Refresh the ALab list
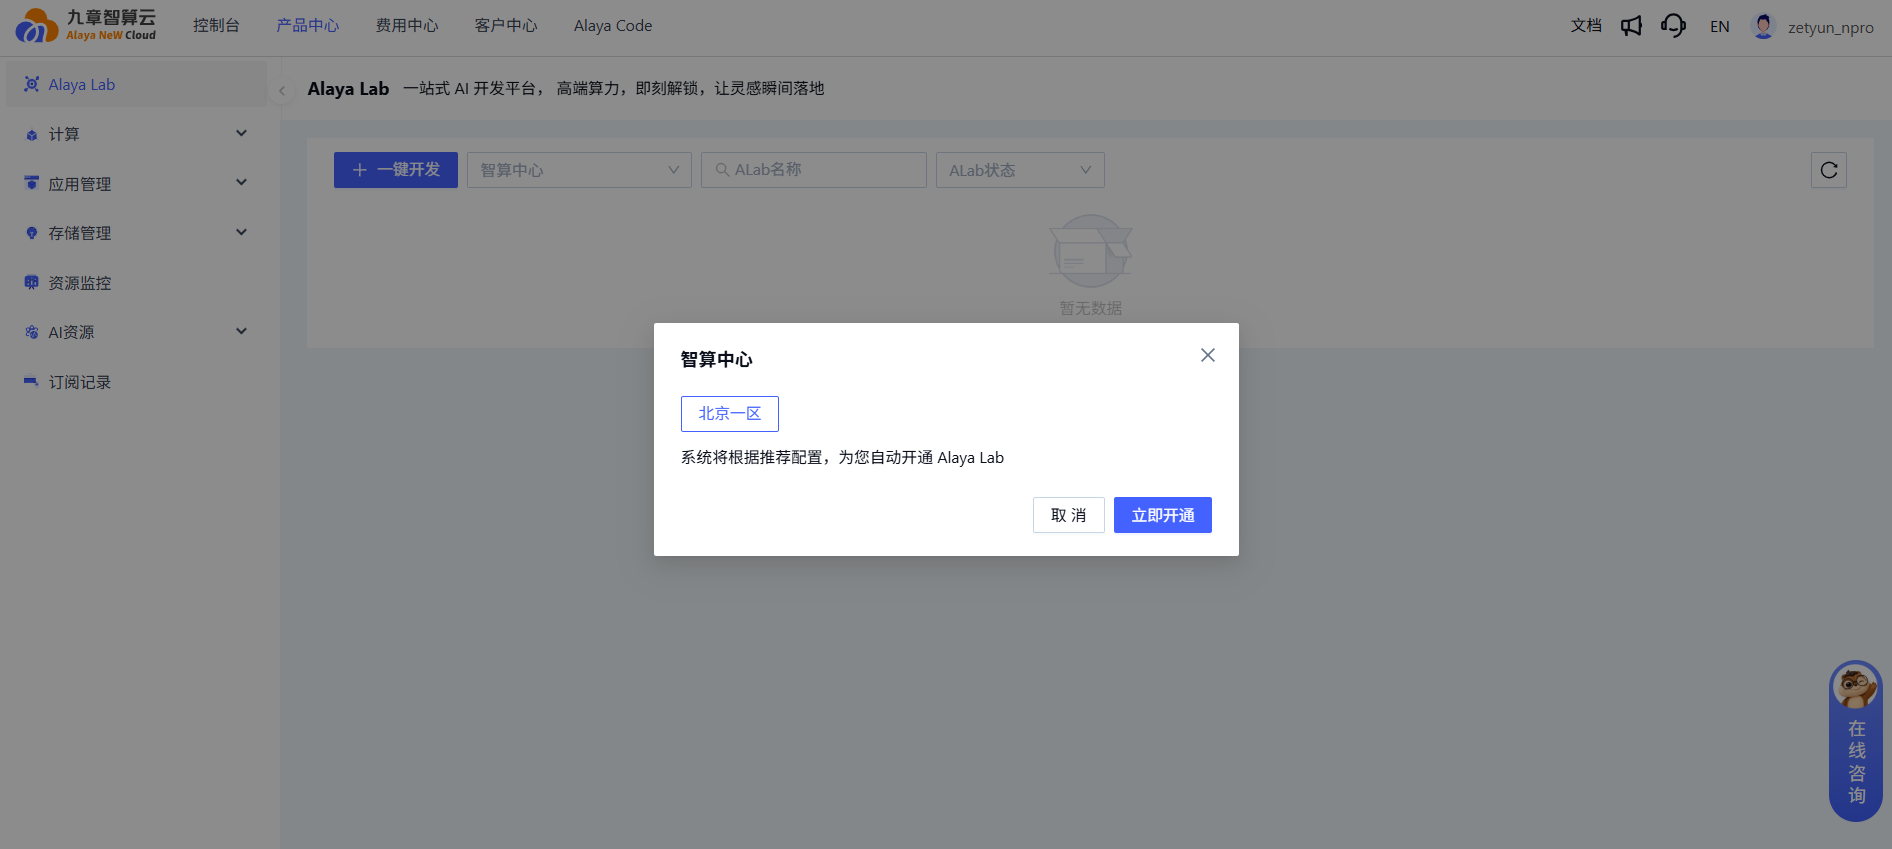Image resolution: width=1892 pixels, height=849 pixels. pos(1829,170)
